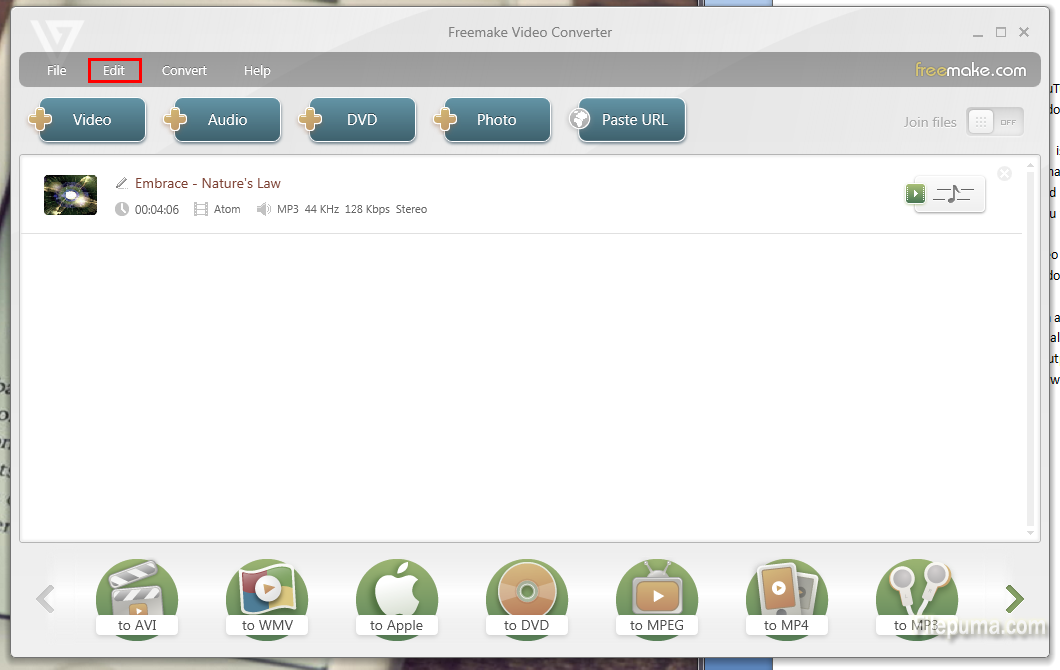Select the to MPEG format icon

pos(657,598)
